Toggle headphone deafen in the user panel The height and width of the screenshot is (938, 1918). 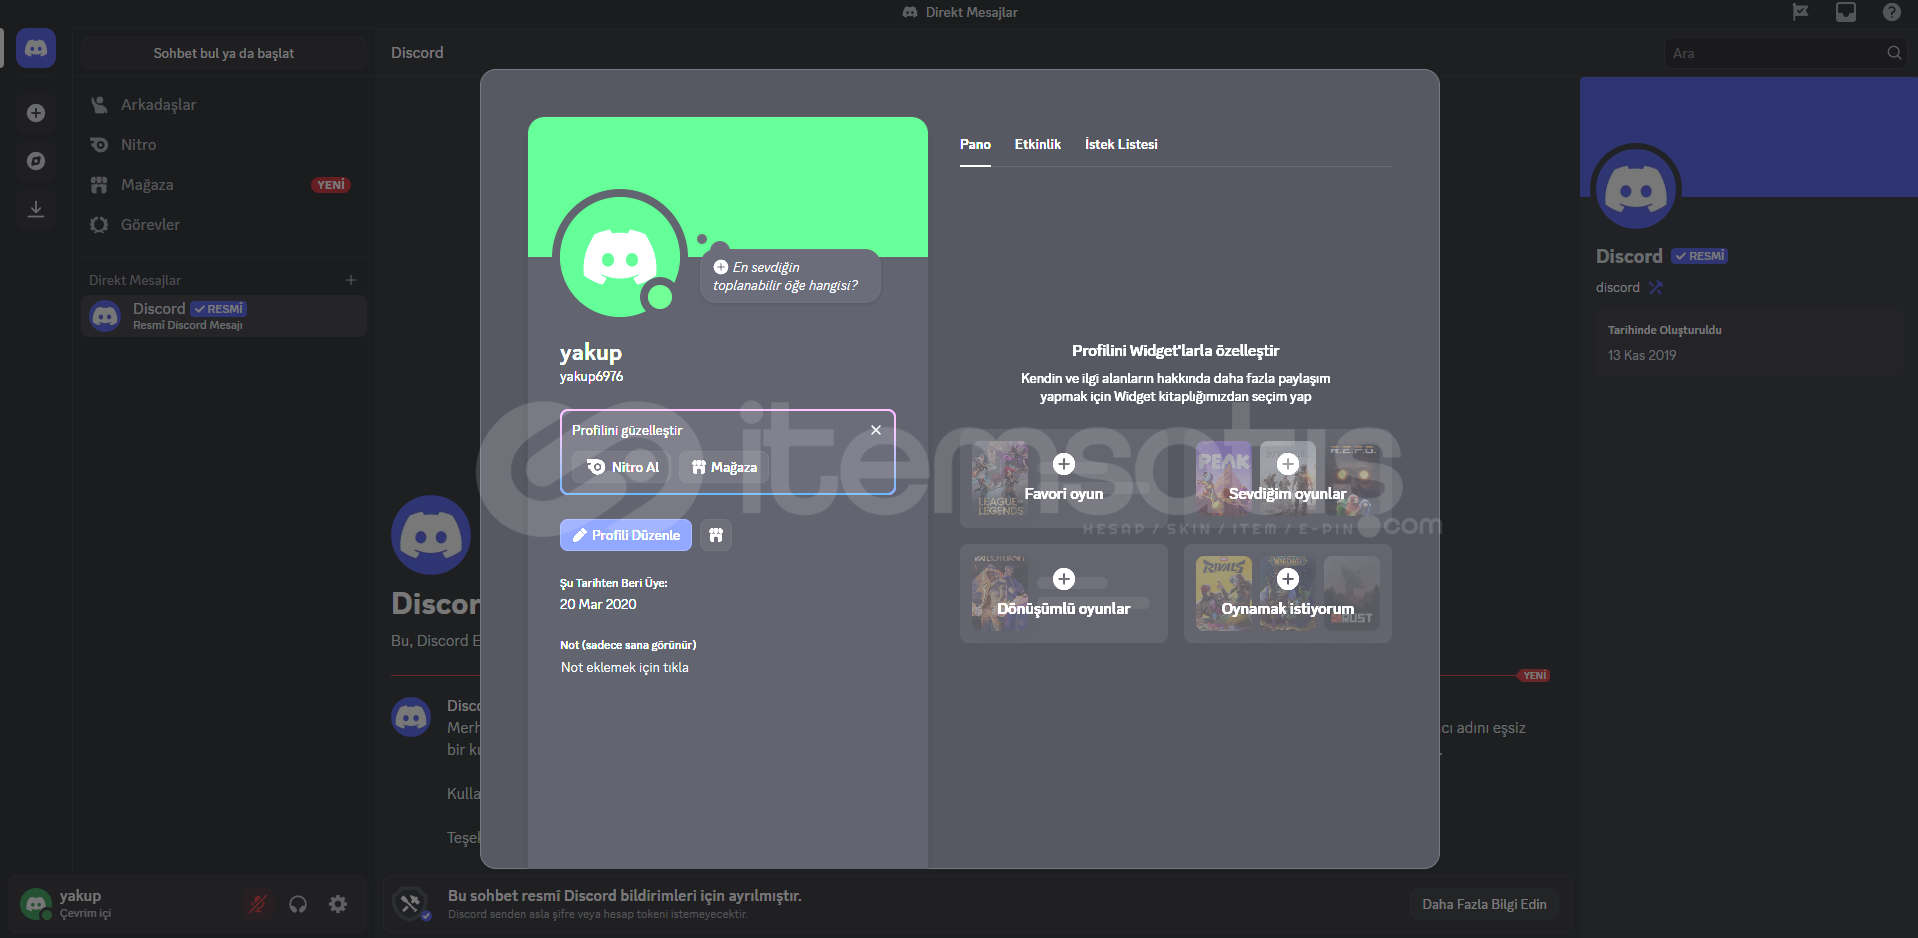coord(298,904)
